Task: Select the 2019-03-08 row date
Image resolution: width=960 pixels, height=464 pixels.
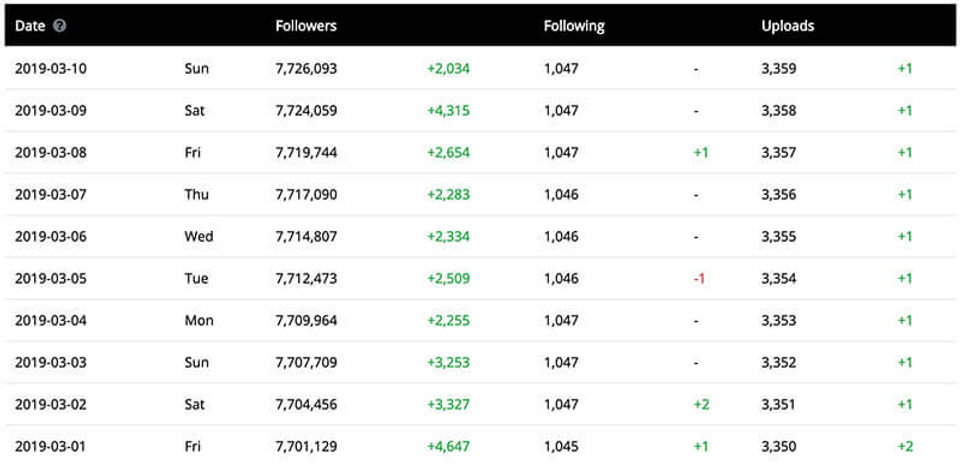Action: 51,153
